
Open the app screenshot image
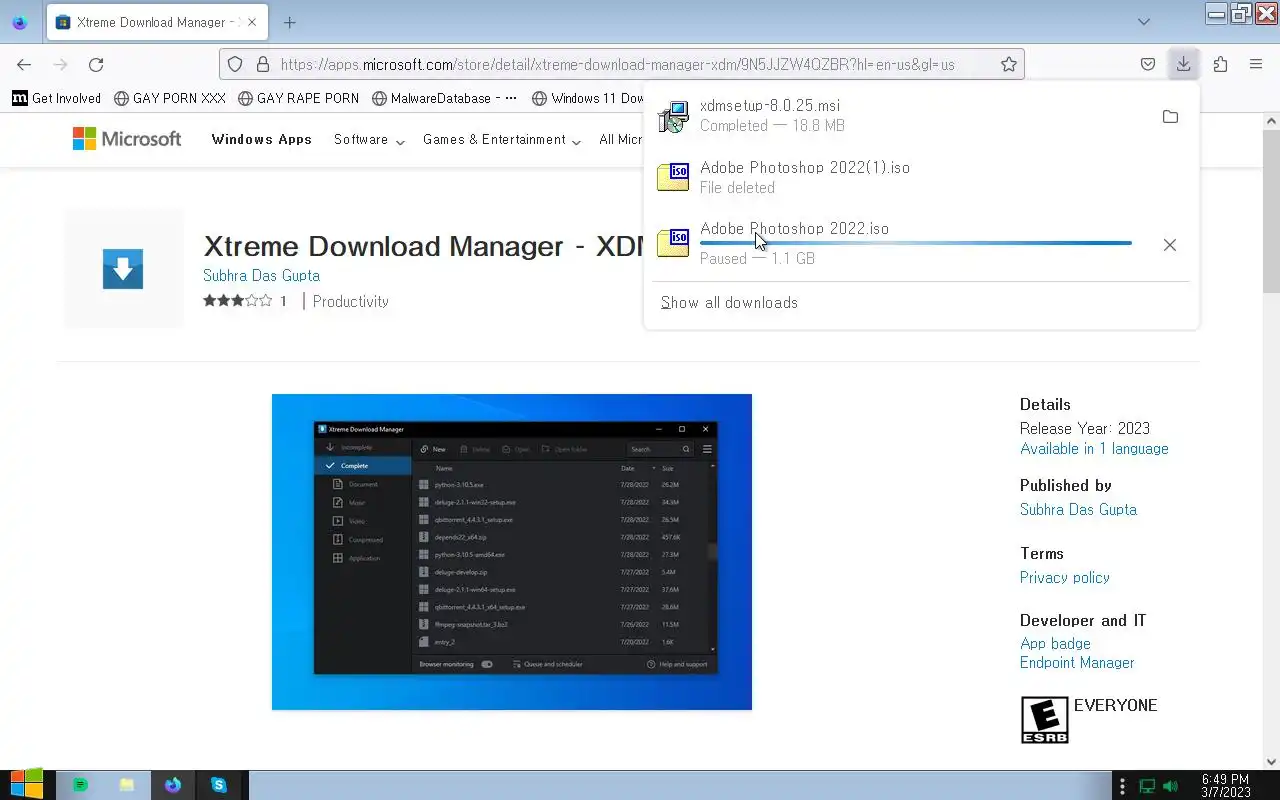point(512,552)
